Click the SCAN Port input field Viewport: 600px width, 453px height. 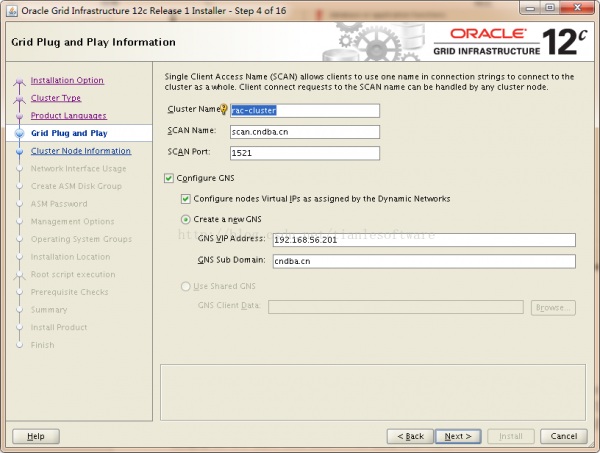click(x=305, y=153)
